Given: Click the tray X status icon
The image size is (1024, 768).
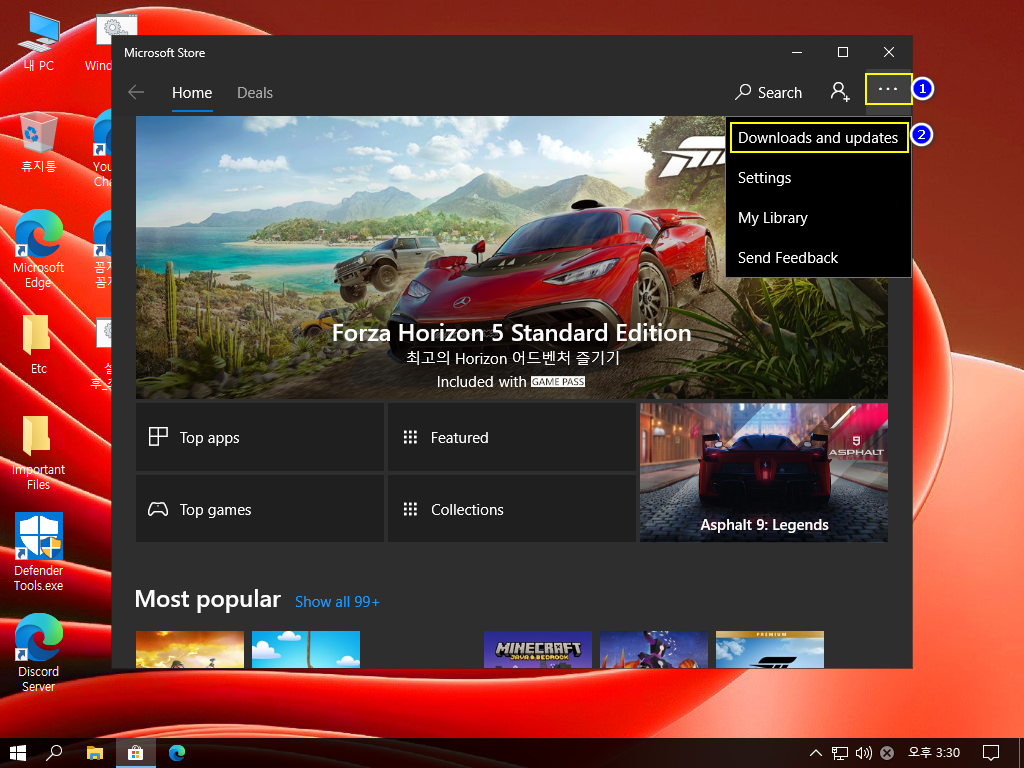Looking at the screenshot, I should (886, 753).
